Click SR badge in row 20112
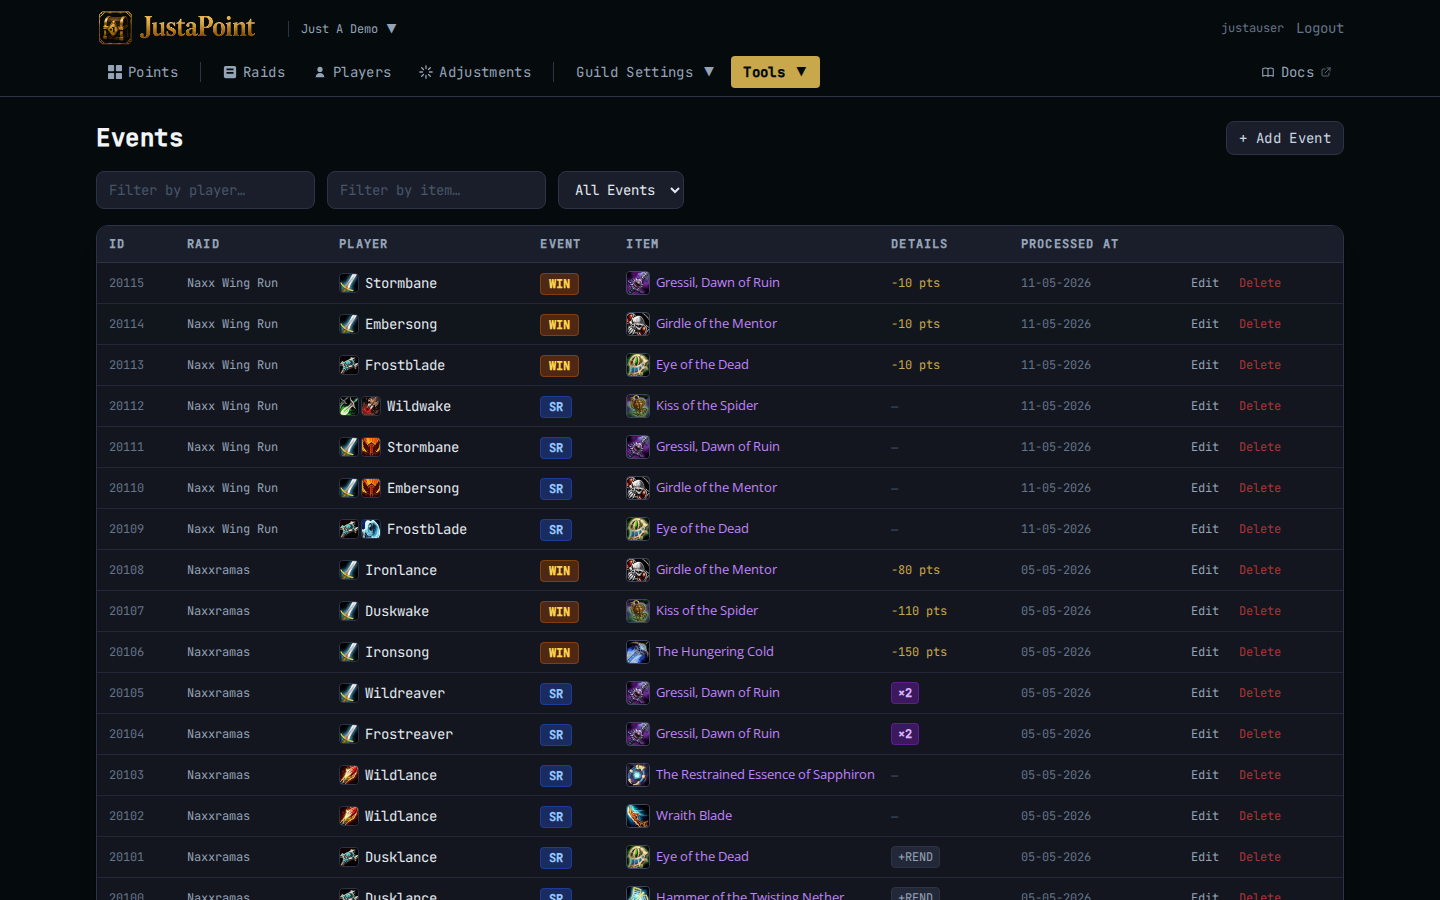 (x=556, y=407)
